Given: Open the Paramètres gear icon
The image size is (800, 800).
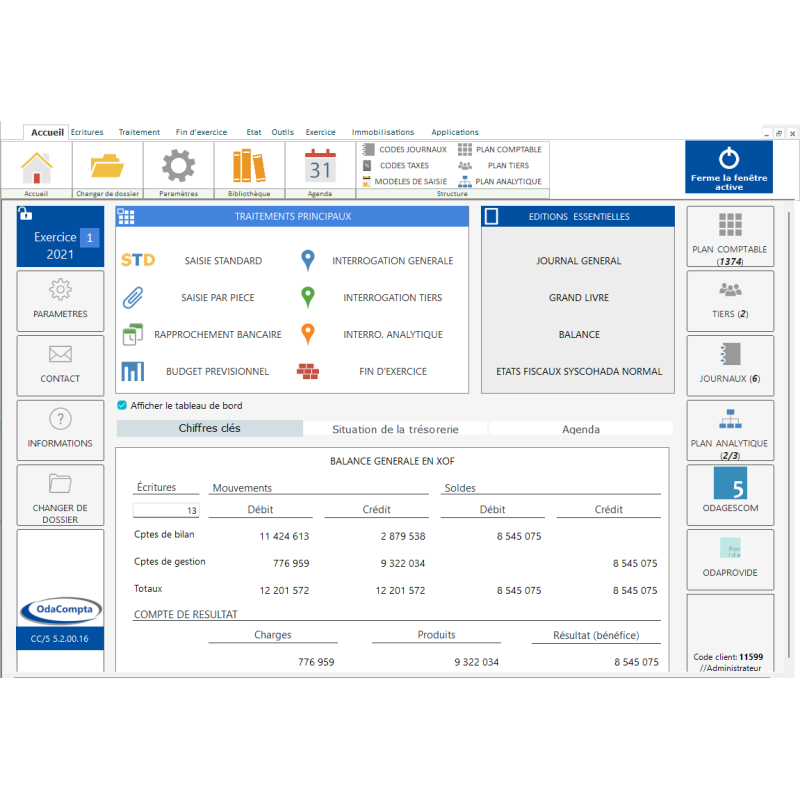Looking at the screenshot, I should tap(178, 165).
